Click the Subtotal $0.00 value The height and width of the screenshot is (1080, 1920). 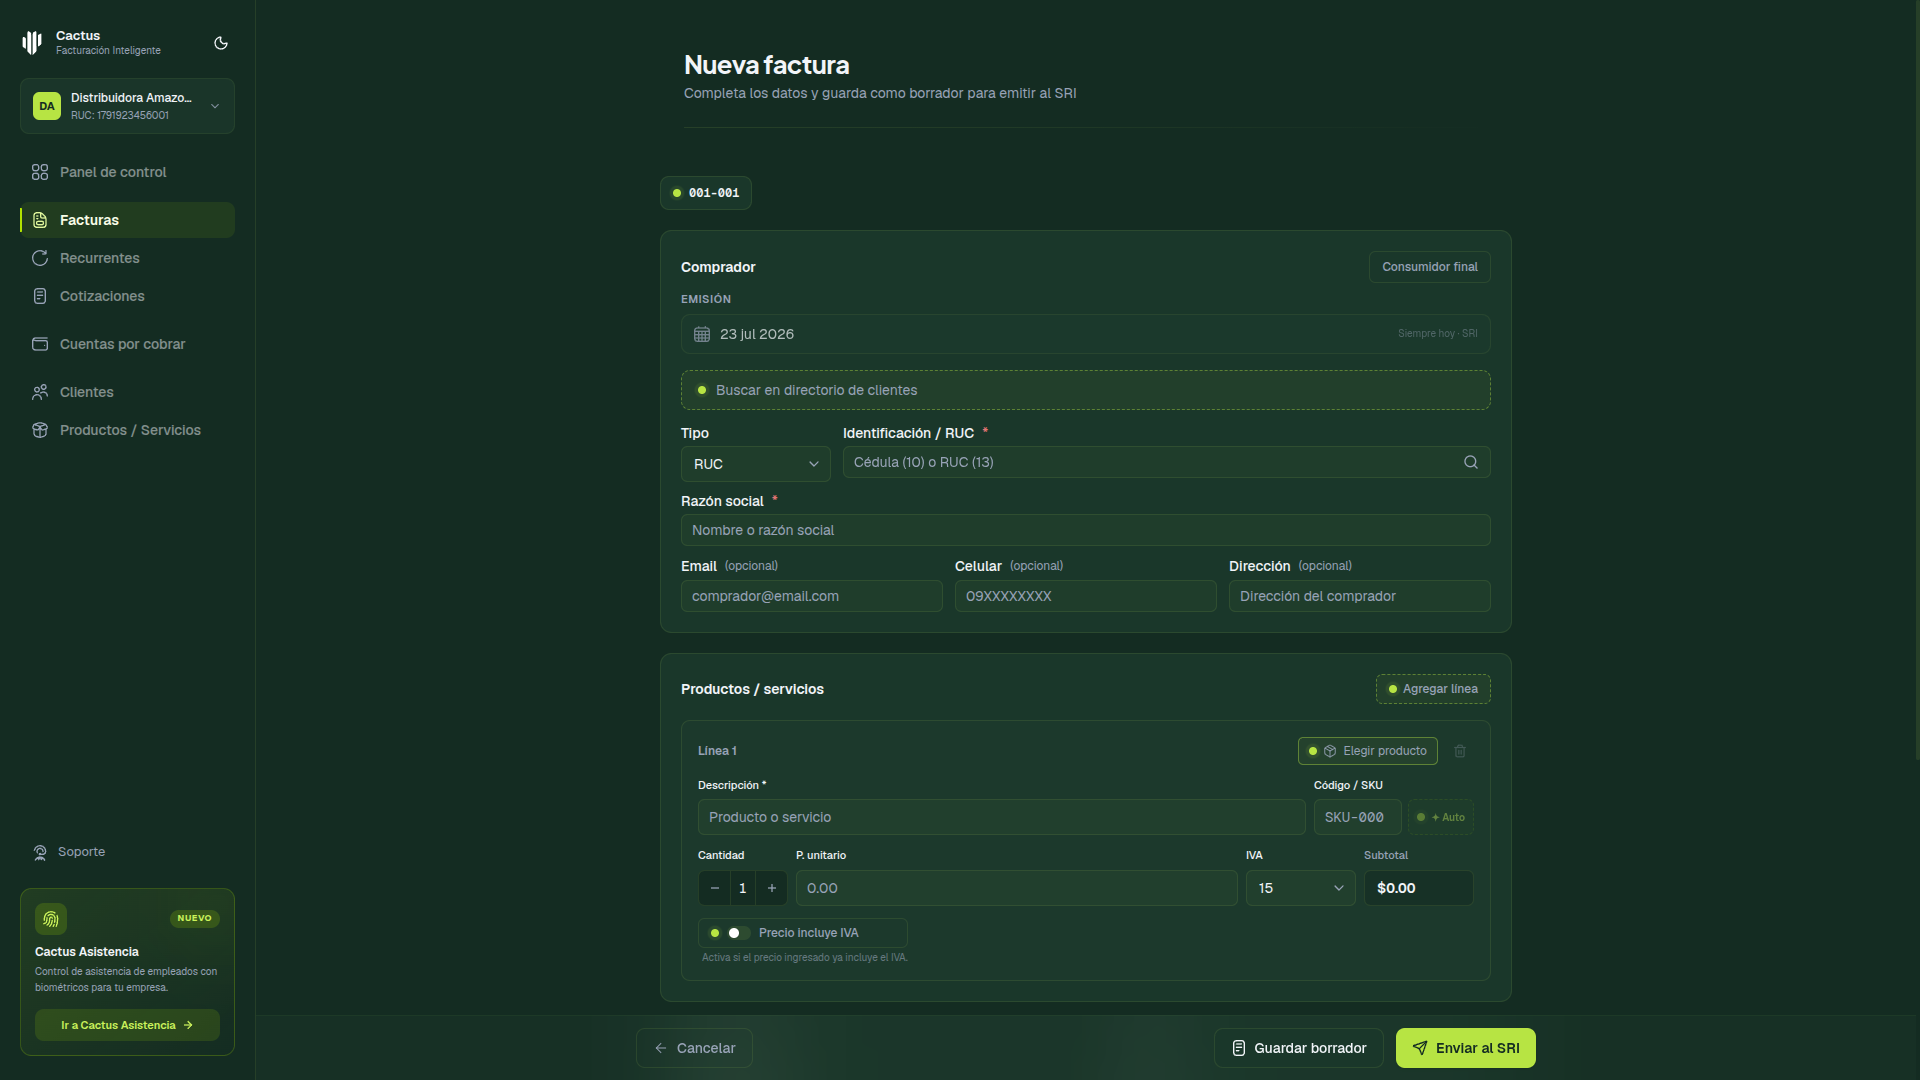[x=1419, y=888]
